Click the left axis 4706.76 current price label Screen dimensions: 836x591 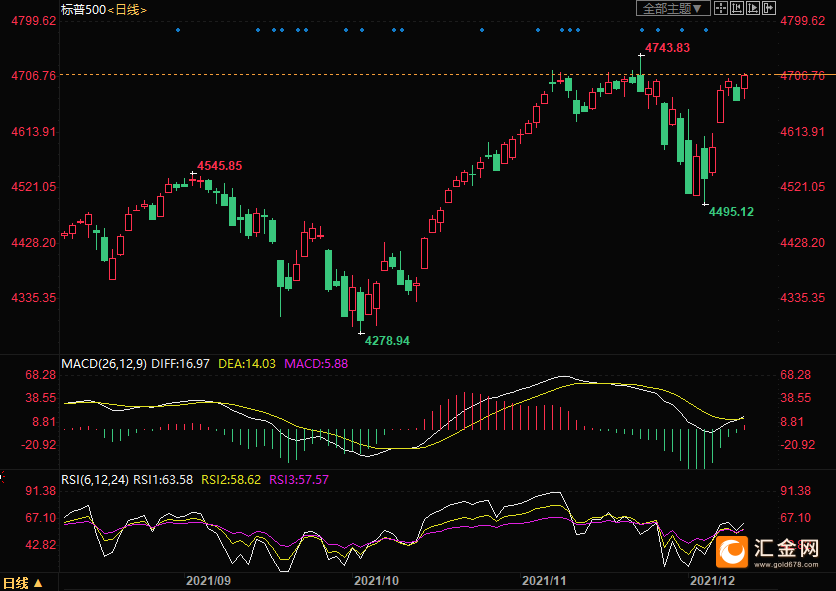coord(34,76)
